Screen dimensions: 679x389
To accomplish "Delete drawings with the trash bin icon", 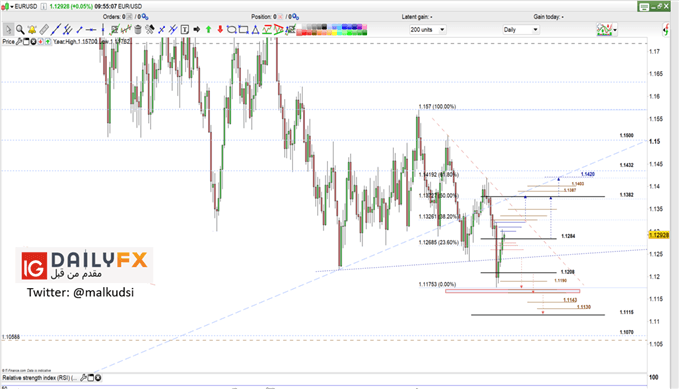I will (x=138, y=30).
